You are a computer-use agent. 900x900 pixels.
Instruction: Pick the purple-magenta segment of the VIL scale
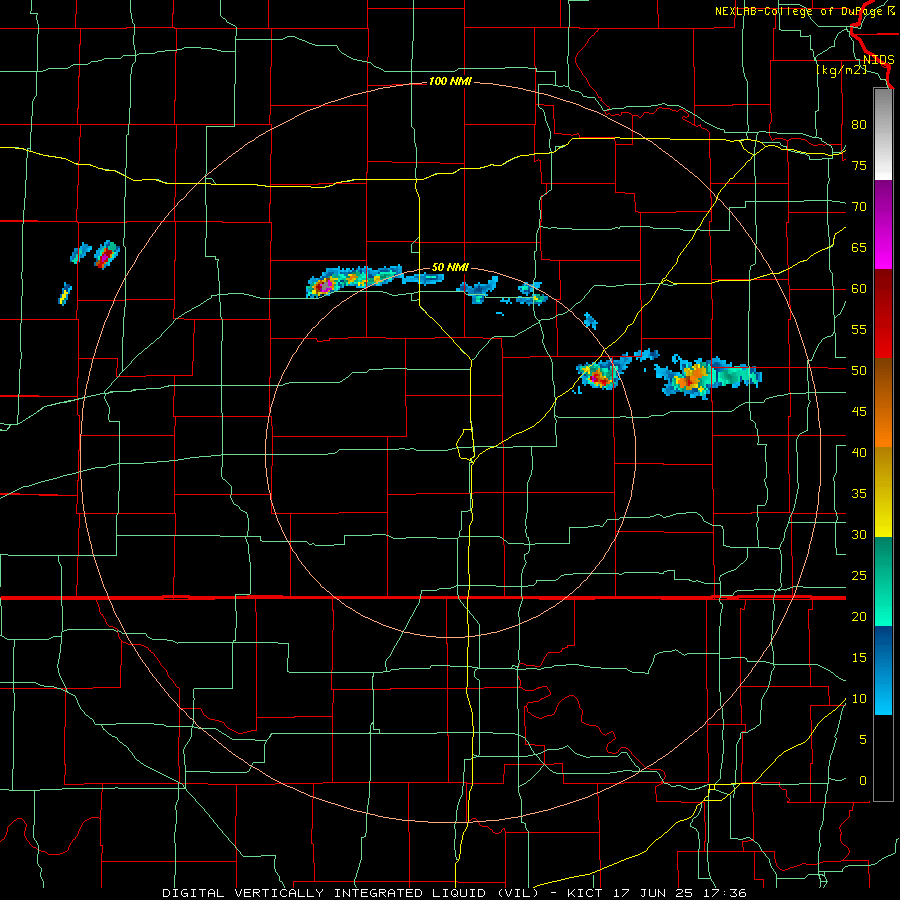[x=883, y=225]
